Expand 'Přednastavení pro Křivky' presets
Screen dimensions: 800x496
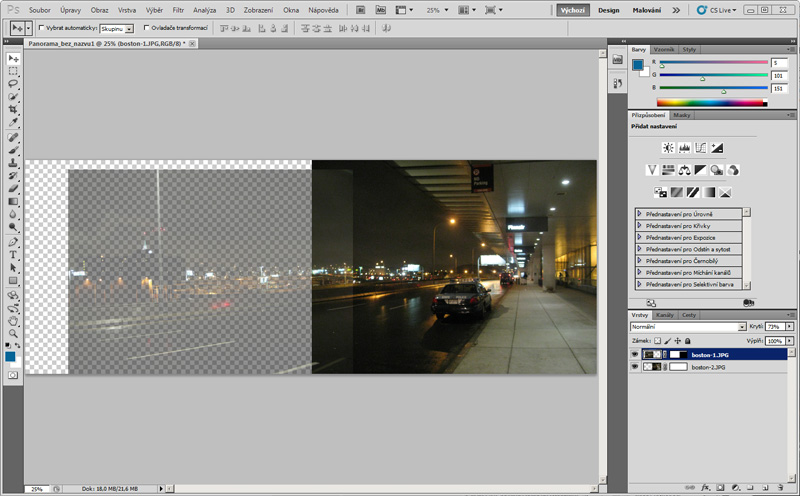click(640, 225)
